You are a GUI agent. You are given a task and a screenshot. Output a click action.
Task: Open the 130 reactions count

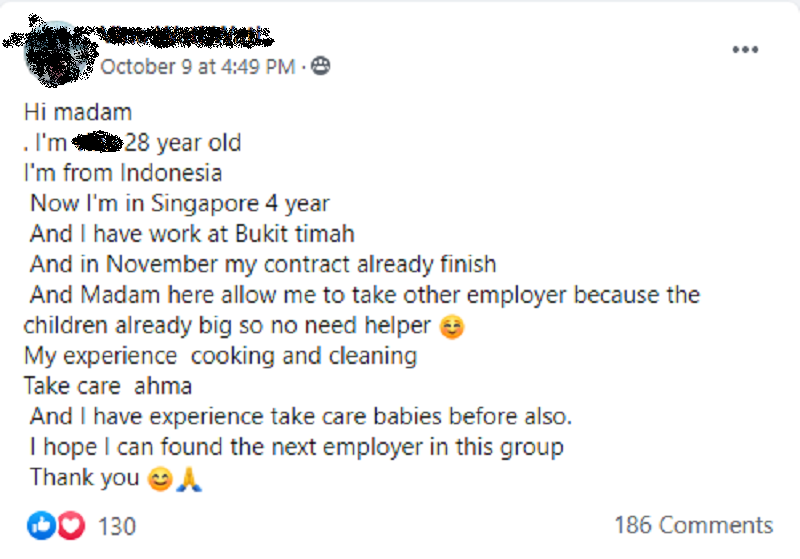click(x=118, y=525)
